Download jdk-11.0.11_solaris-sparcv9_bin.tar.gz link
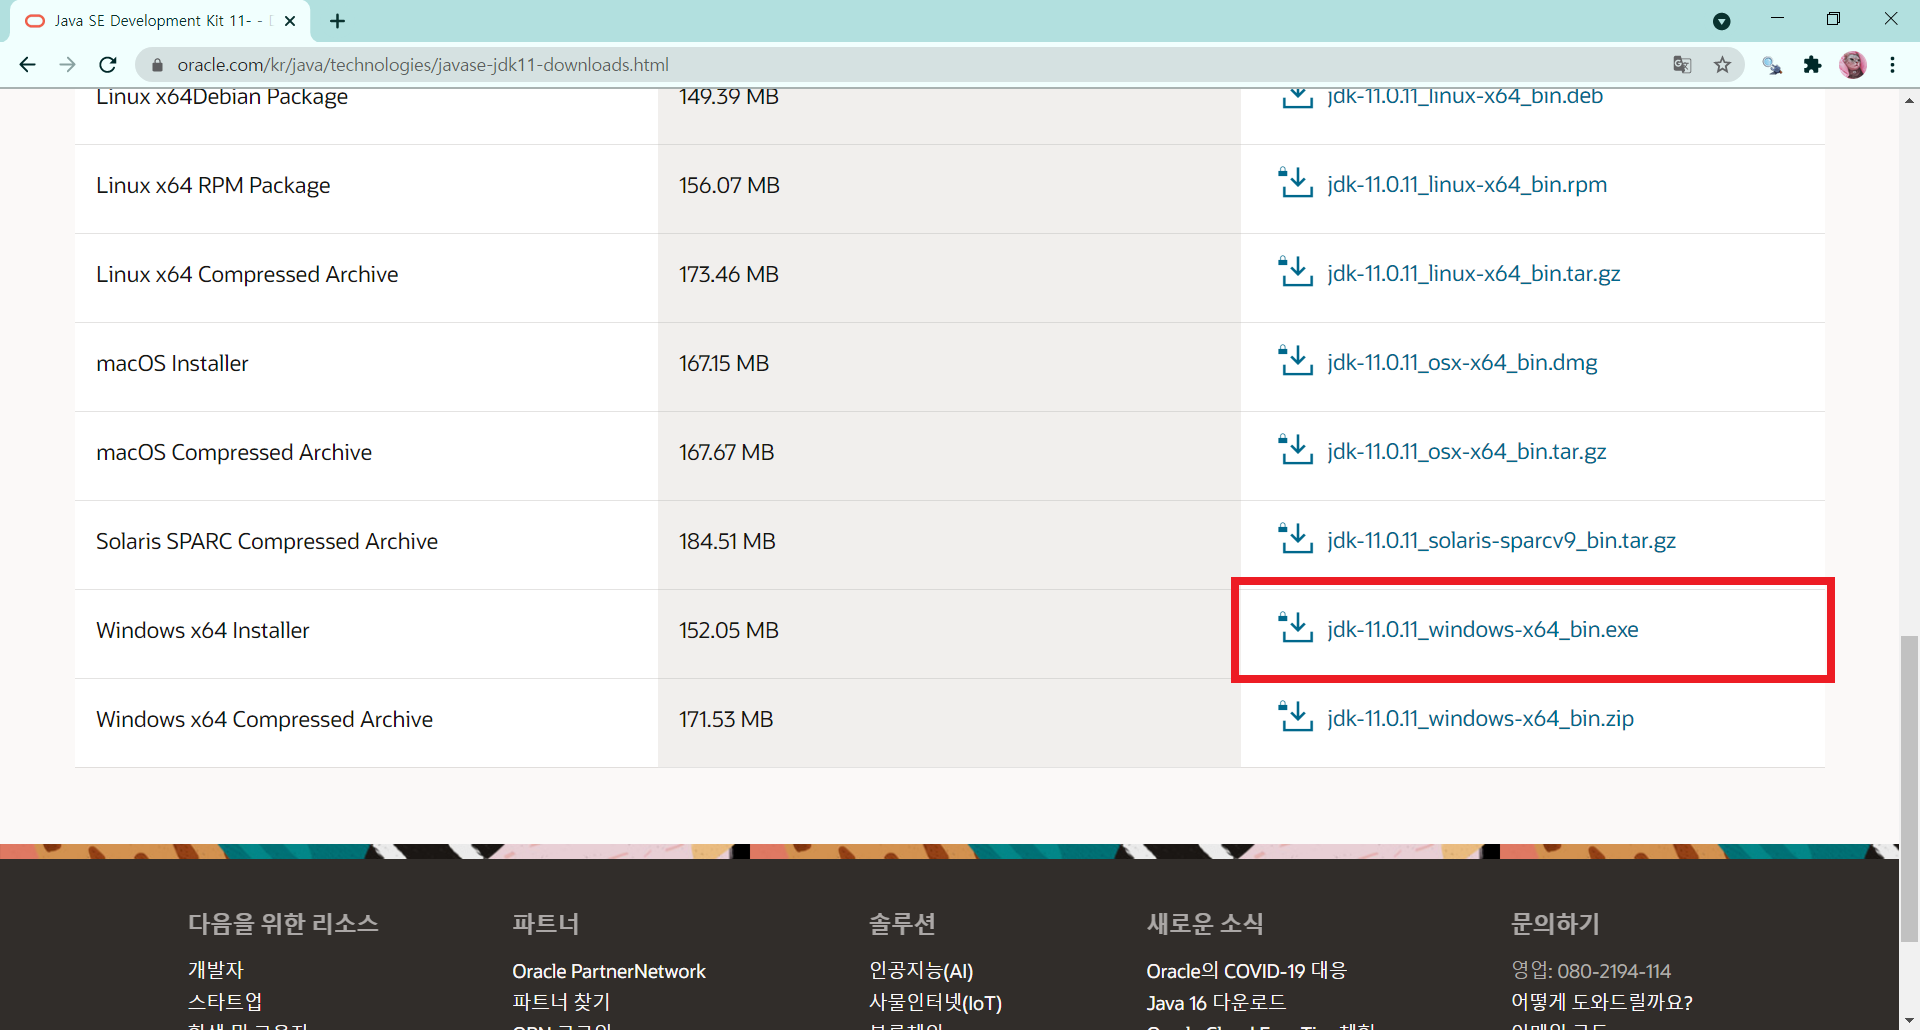Viewport: 1920px width, 1030px height. (x=1501, y=541)
